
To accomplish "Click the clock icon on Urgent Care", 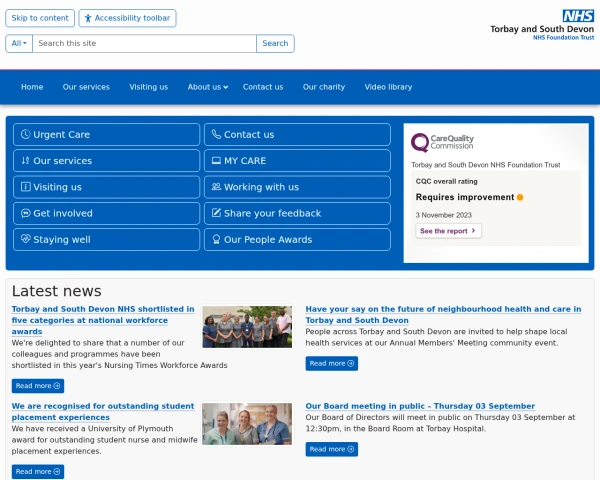I will 26,134.
